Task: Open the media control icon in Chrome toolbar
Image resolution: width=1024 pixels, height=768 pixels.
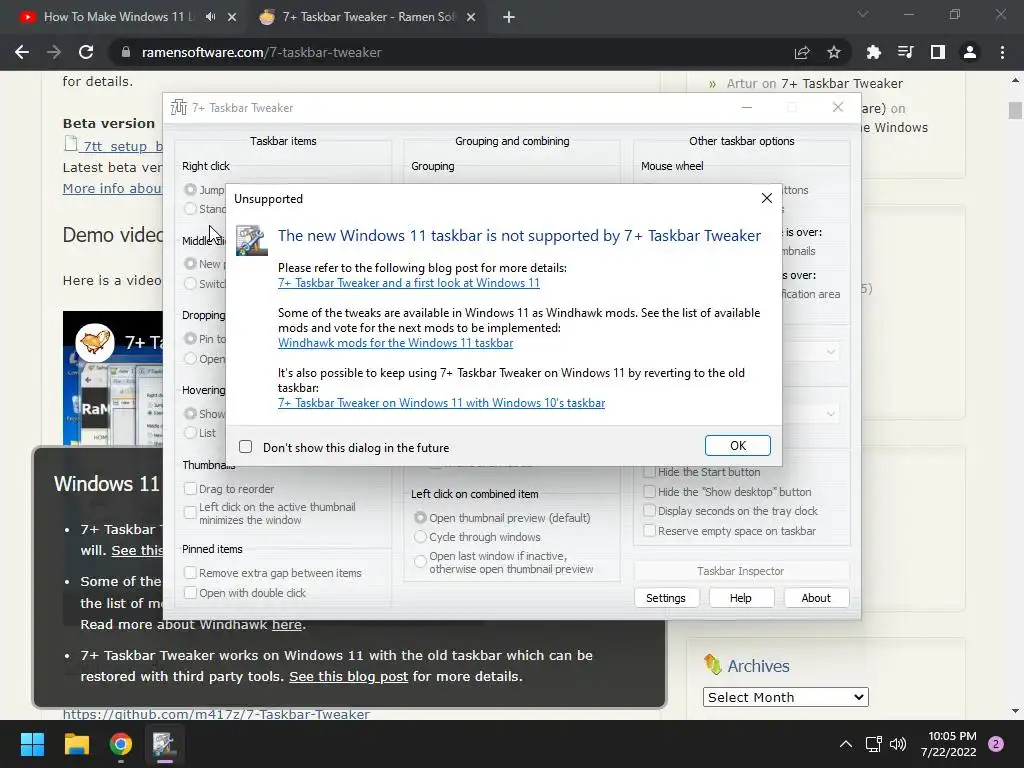Action: coord(905,52)
